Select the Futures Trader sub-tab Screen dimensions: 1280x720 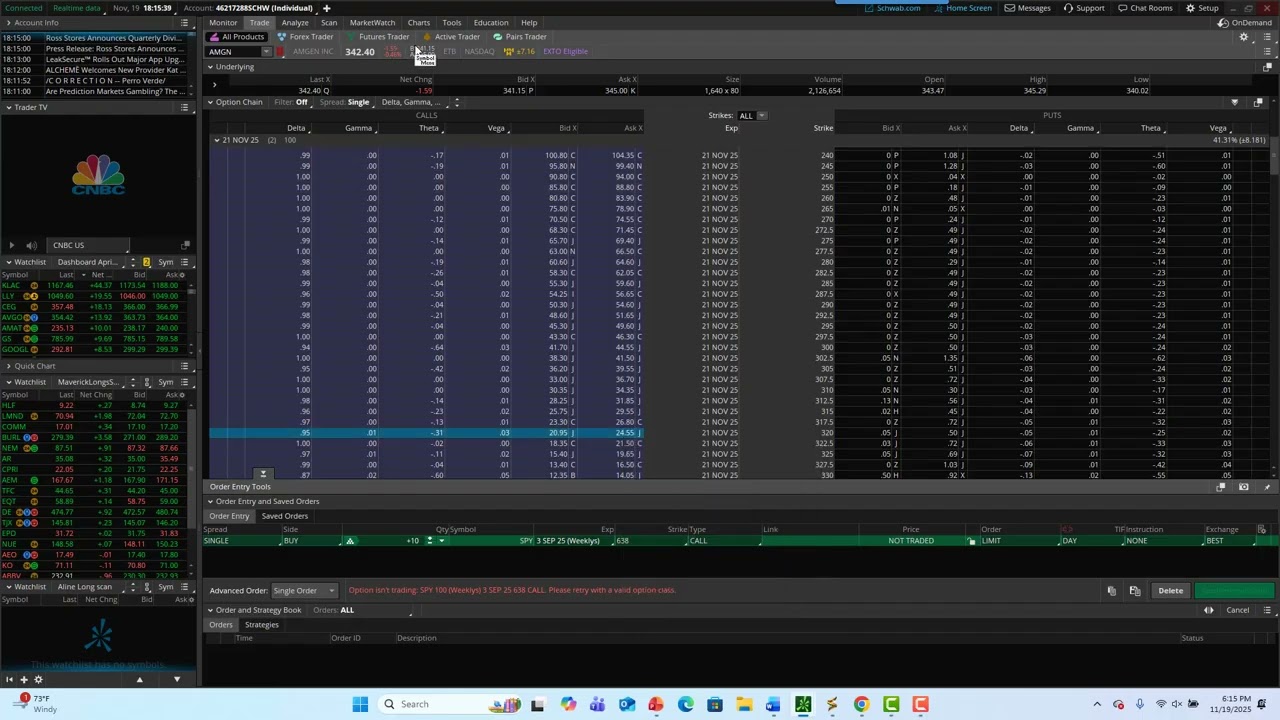point(377,37)
